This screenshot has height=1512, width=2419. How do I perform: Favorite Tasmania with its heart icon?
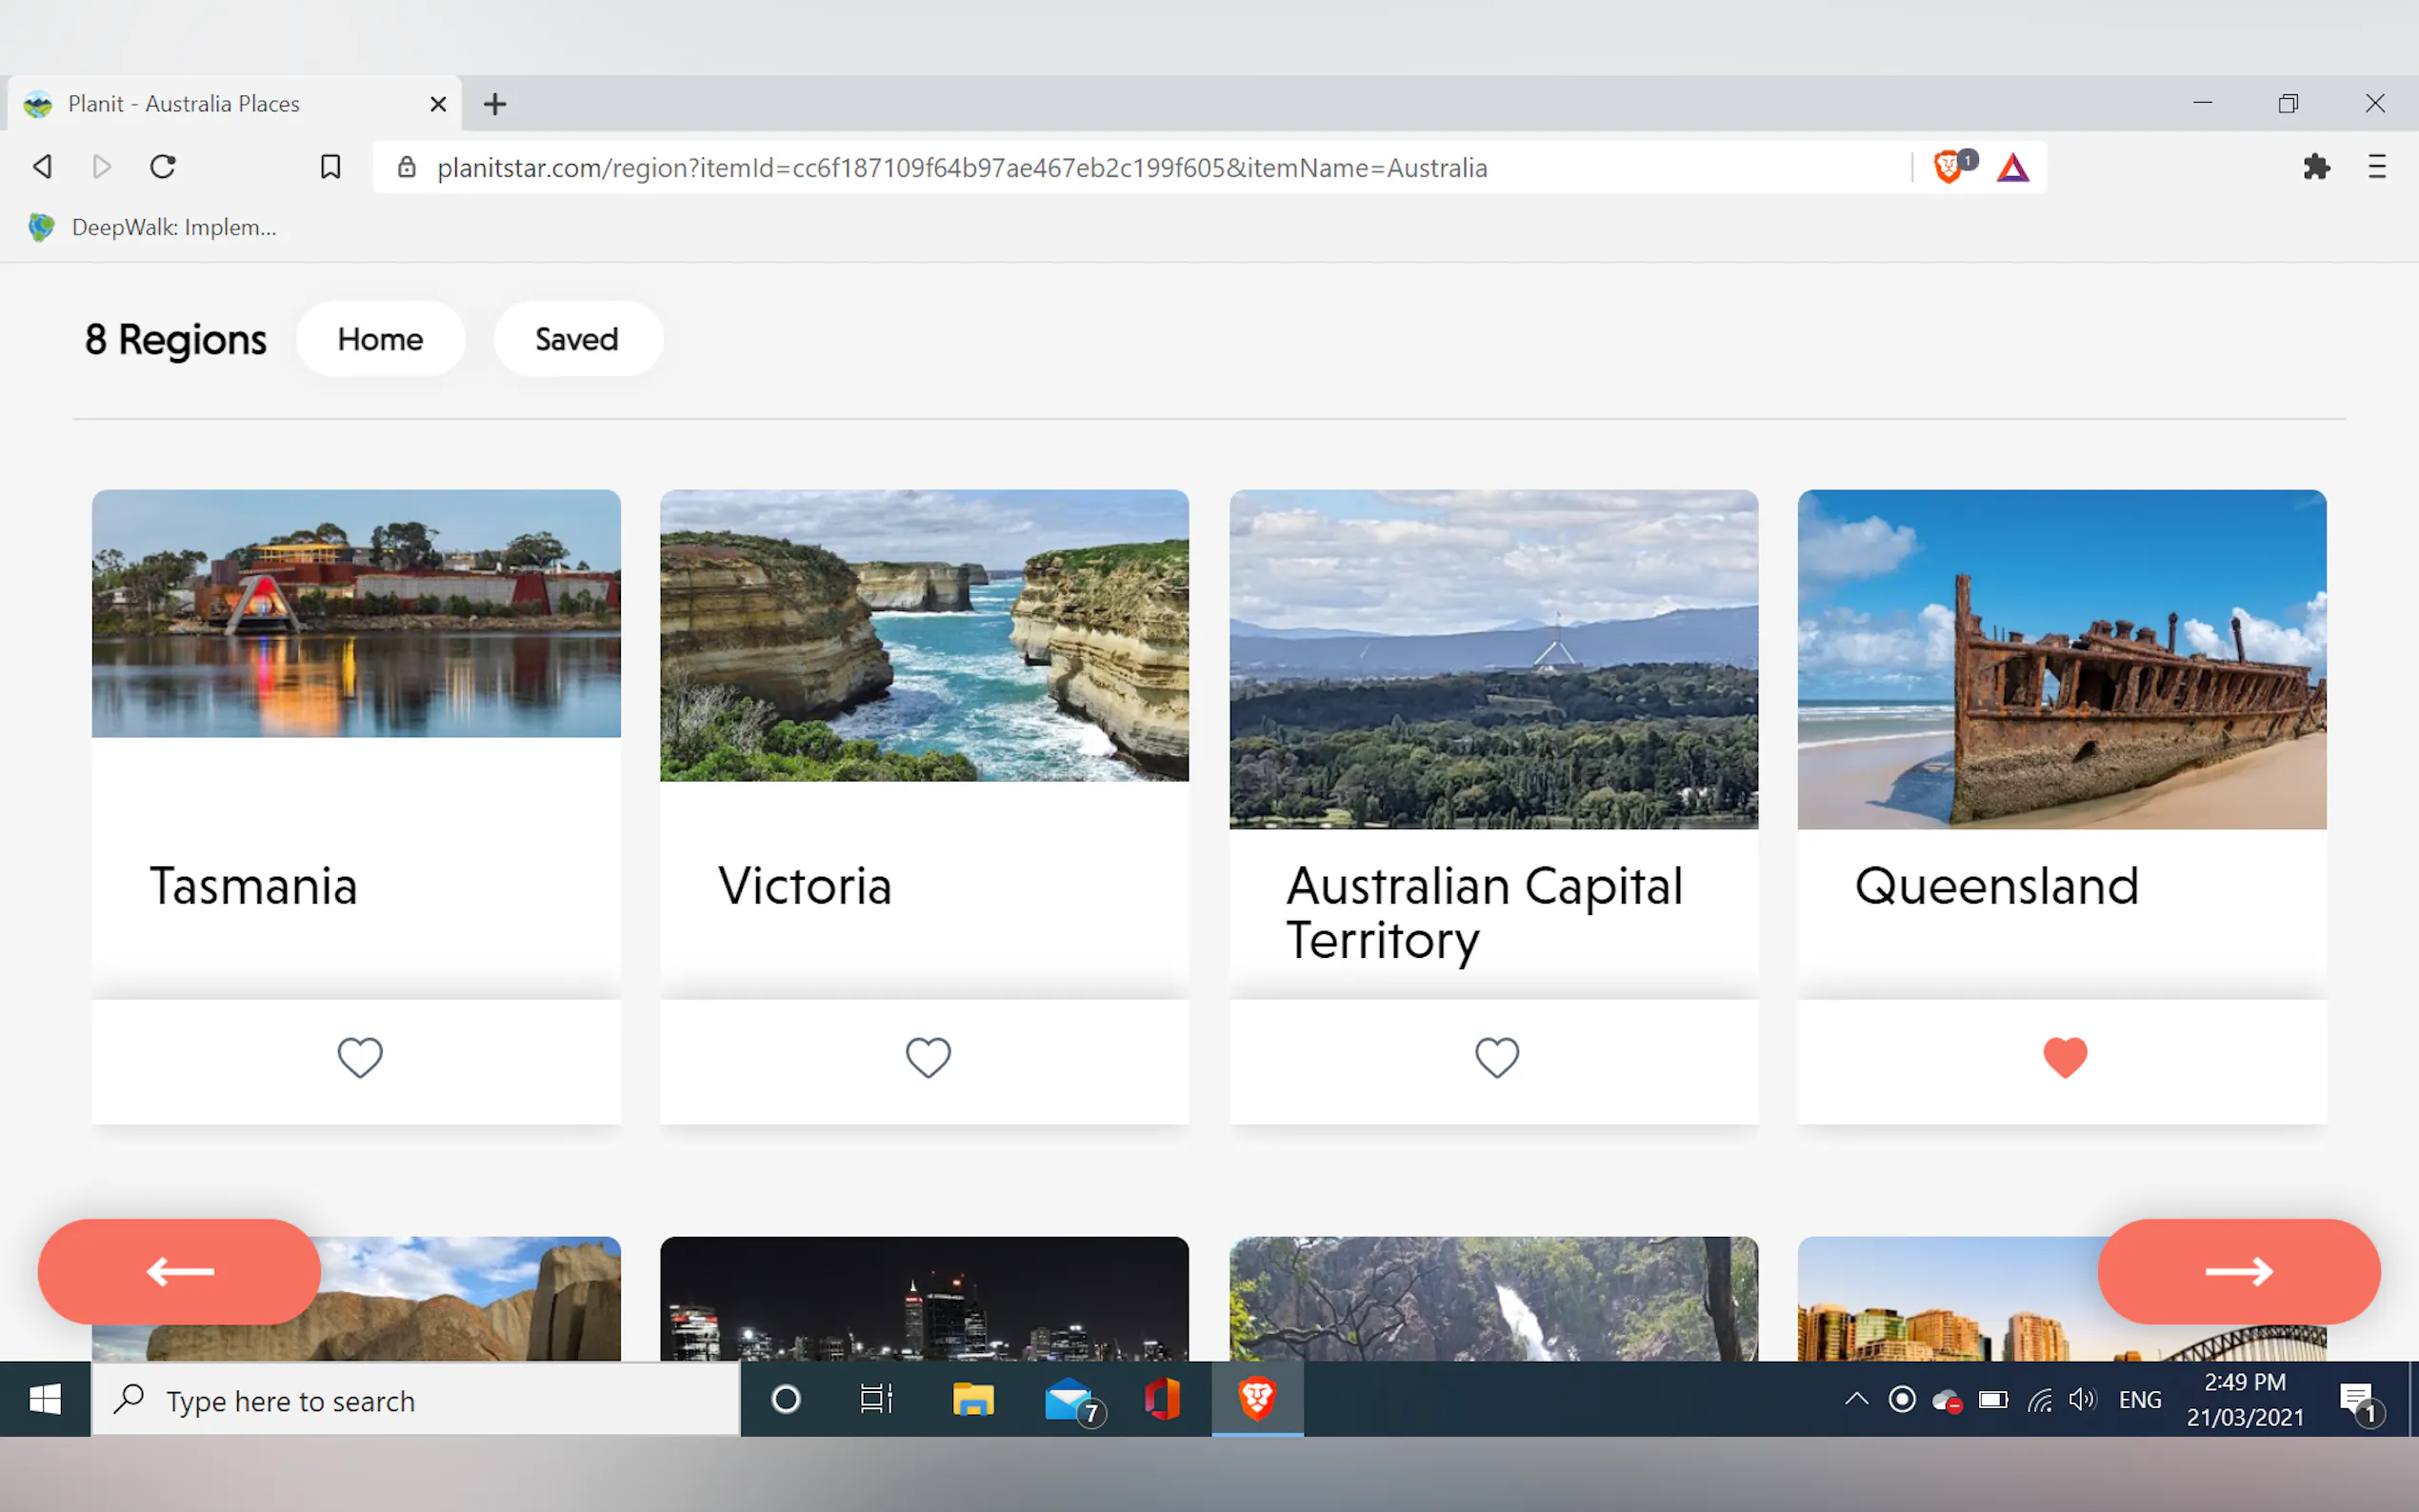(x=360, y=1057)
